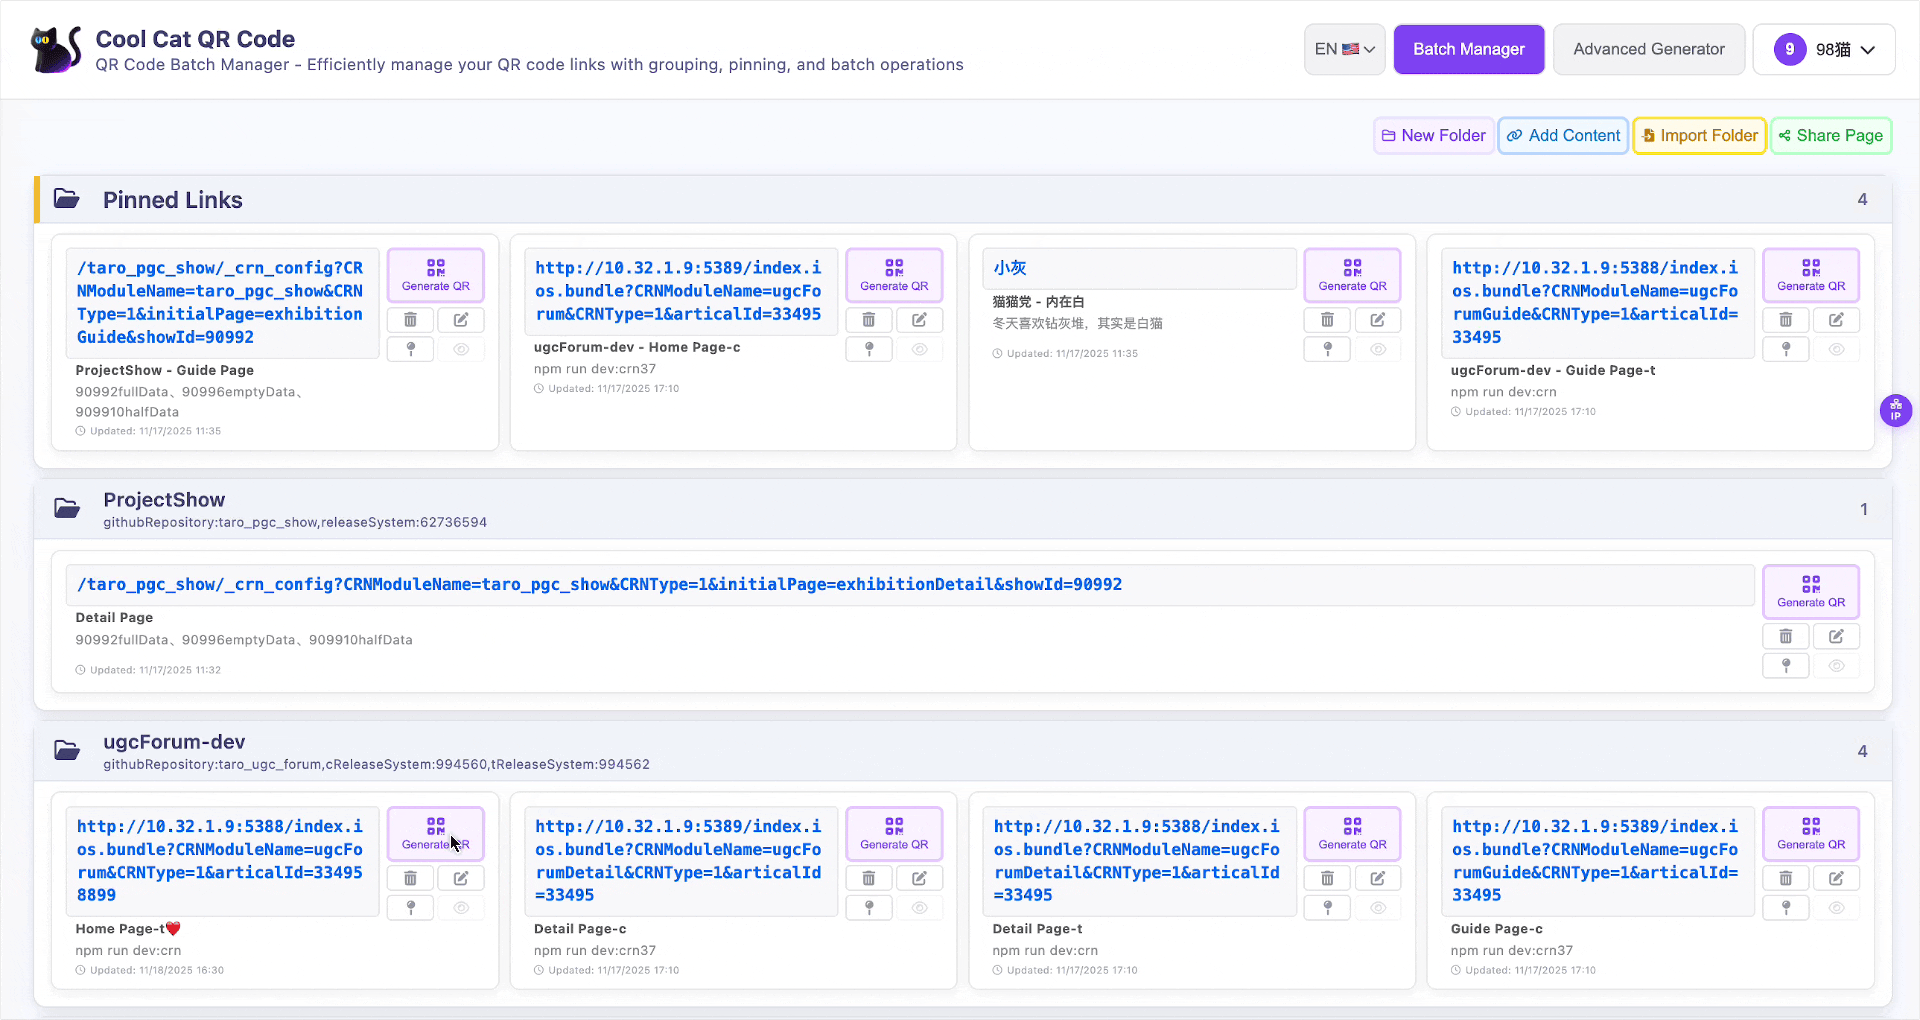This screenshot has width=1920, height=1020.
Task: Toggle visibility eye on the ProjectShow Detail Page row
Action: point(1836,666)
